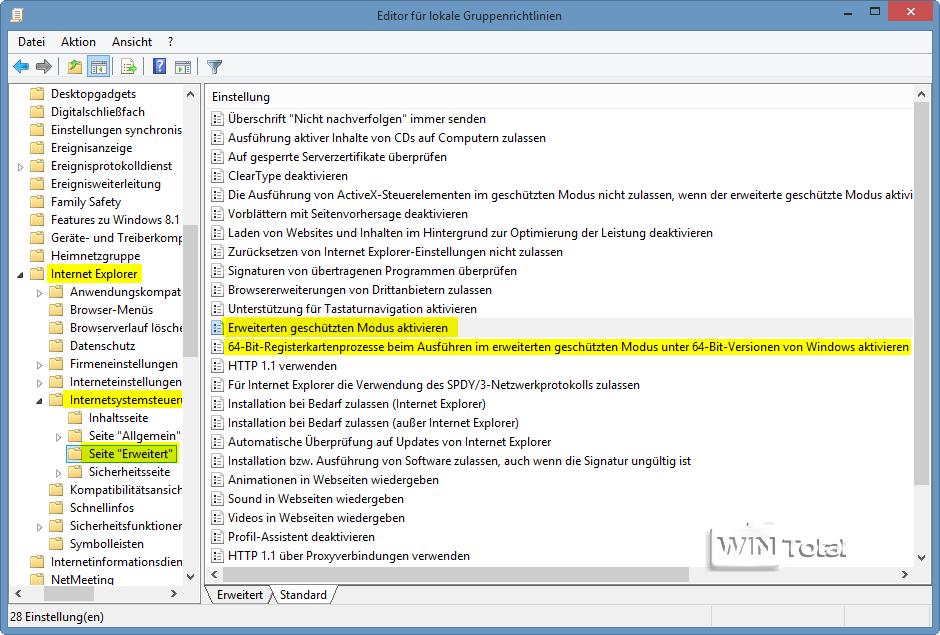
Task: Click the tree pane horizontal scrollbar thumb
Action: click(x=69, y=594)
